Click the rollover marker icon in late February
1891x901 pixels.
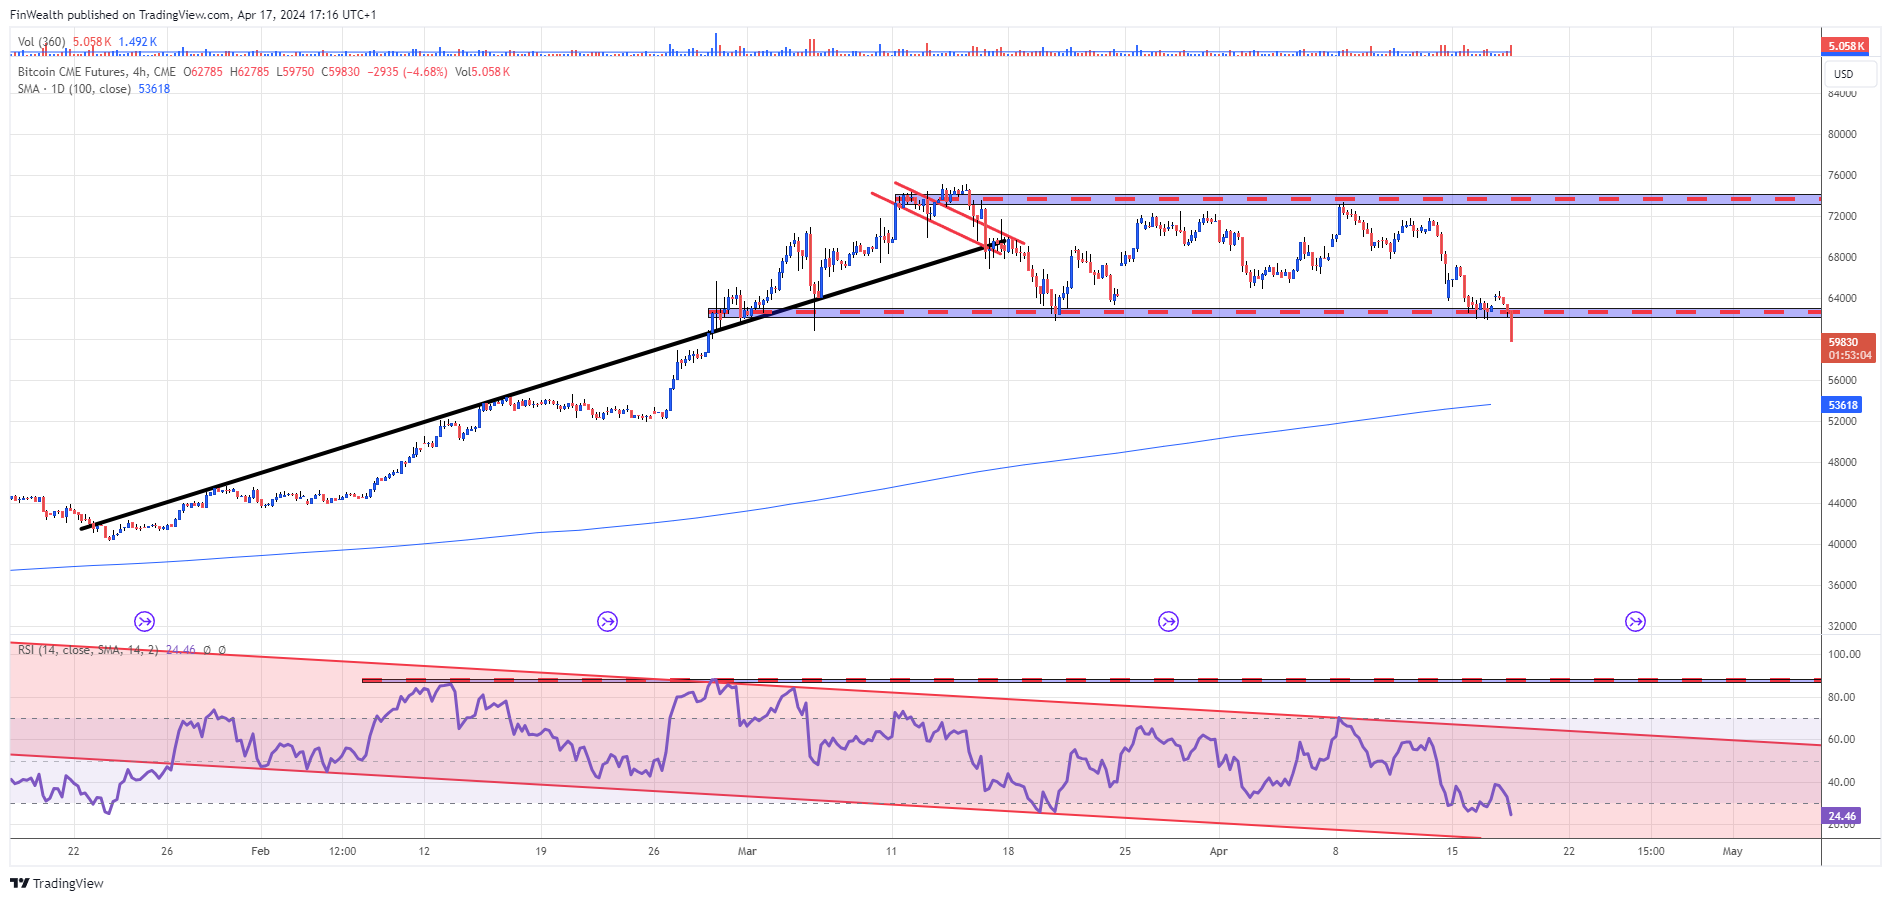607,622
